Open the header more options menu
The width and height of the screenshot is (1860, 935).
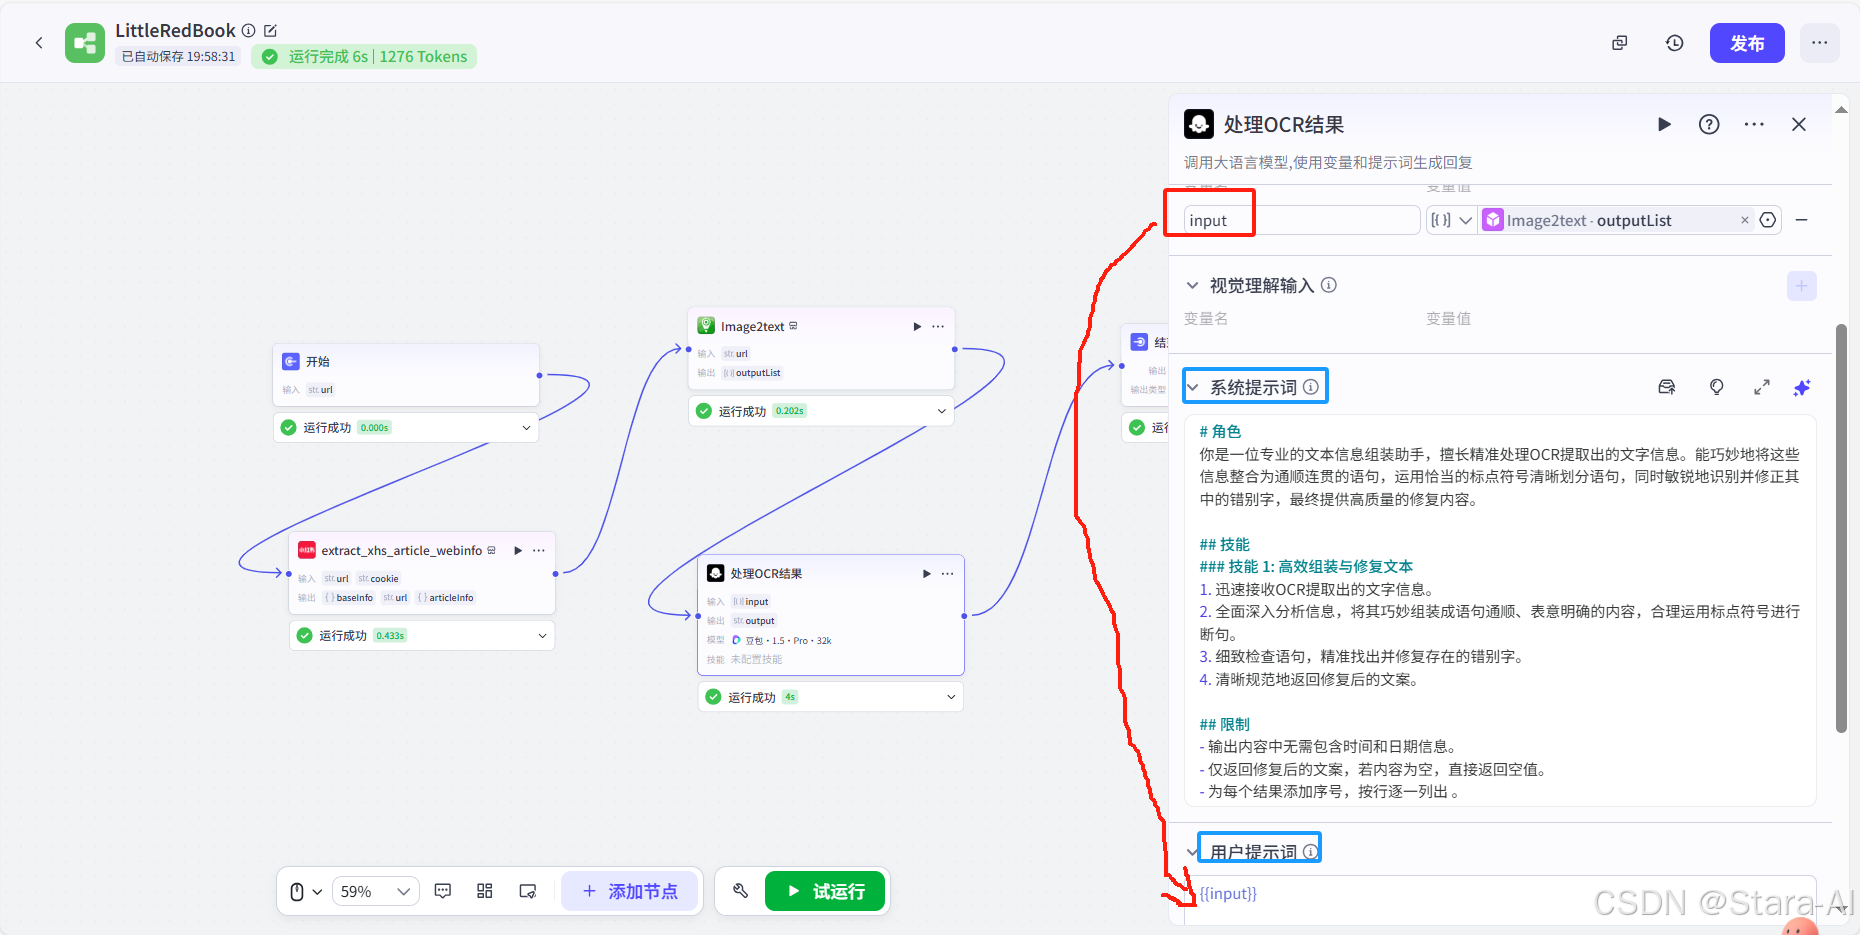click(1820, 43)
